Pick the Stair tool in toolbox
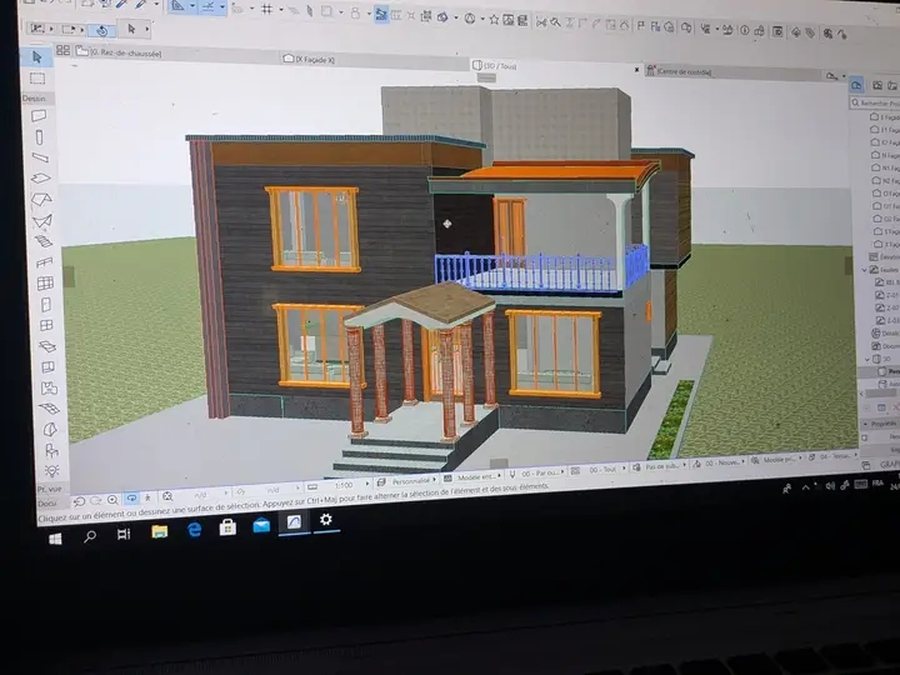900x675 pixels. point(44,242)
